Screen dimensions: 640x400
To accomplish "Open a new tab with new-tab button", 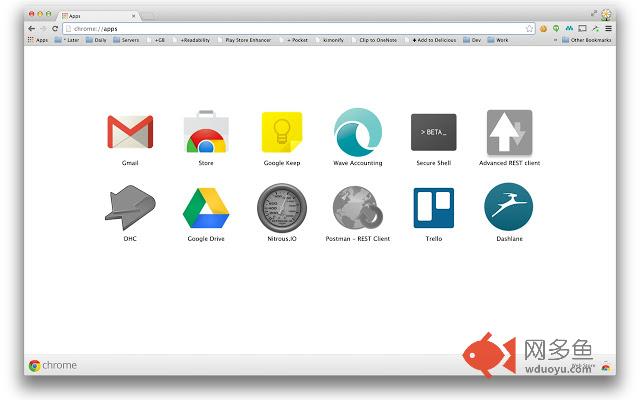I will (x=148, y=16).
